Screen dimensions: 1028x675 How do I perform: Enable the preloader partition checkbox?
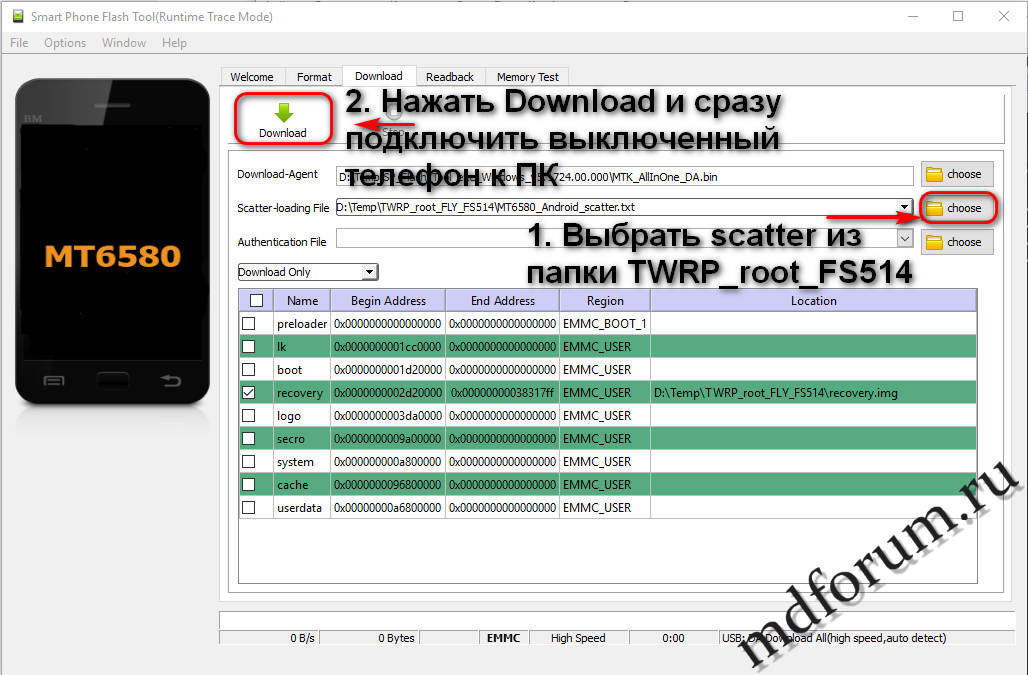(x=249, y=324)
